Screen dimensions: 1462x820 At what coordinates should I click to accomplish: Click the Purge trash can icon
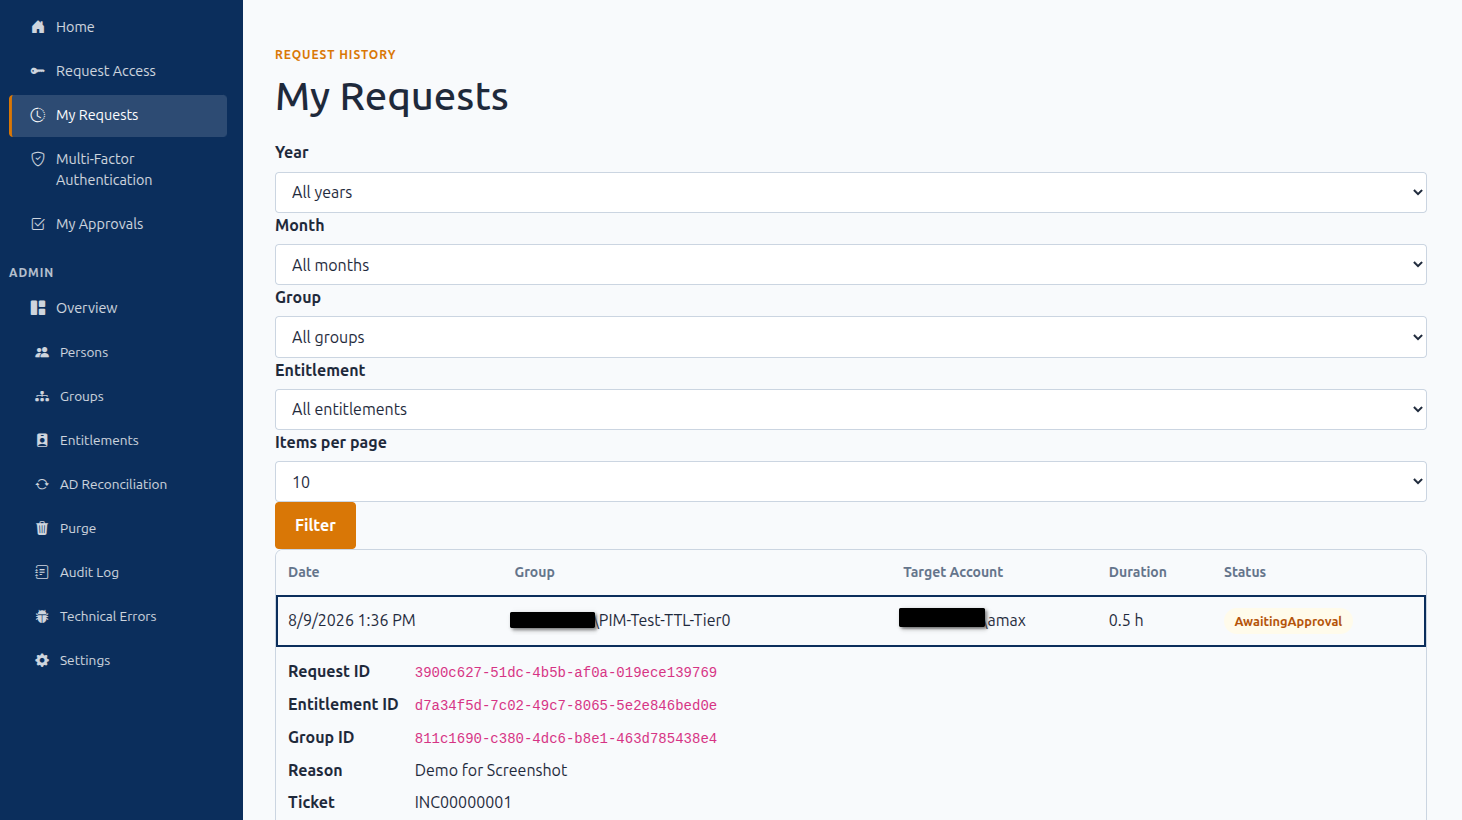[x=42, y=528]
